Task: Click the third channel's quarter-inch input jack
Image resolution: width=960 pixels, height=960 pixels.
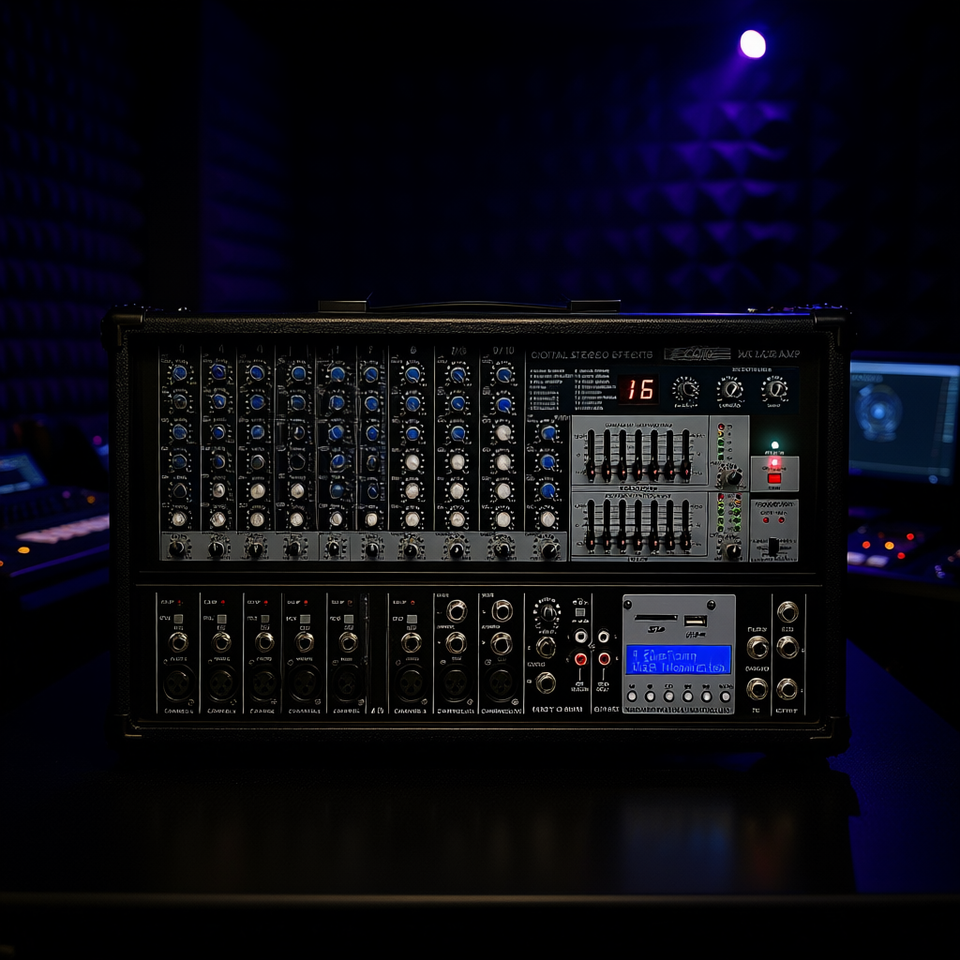Action: (x=264, y=642)
